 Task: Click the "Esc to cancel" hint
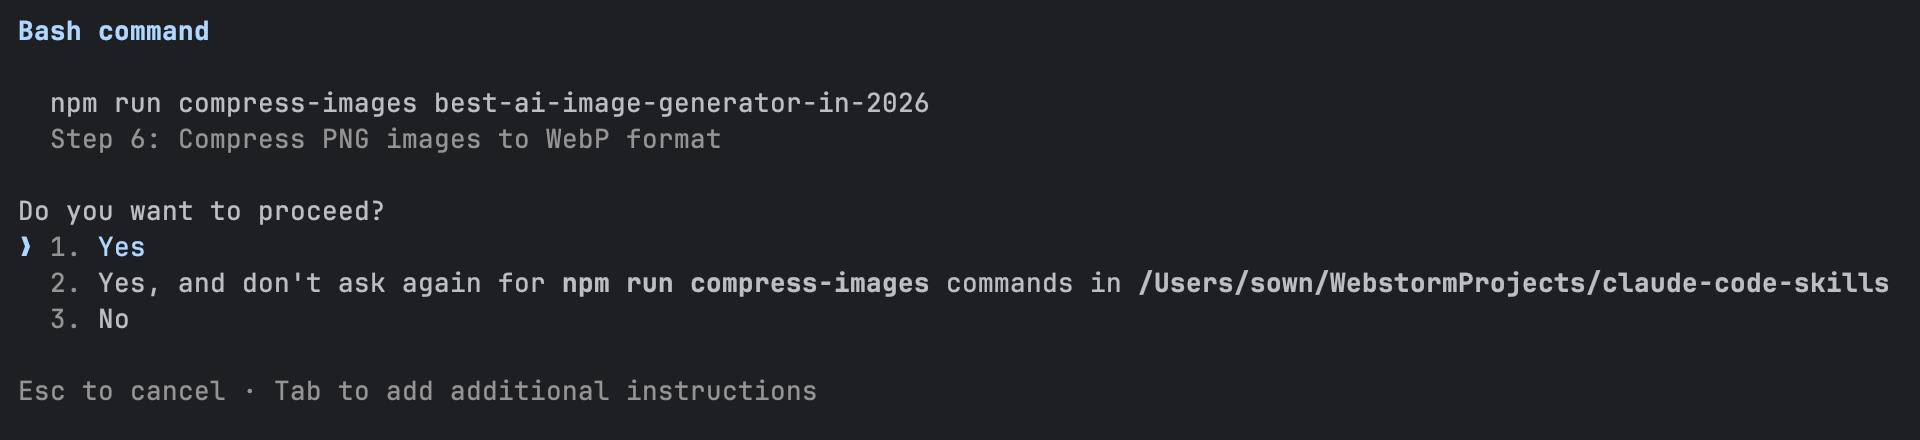(x=121, y=392)
